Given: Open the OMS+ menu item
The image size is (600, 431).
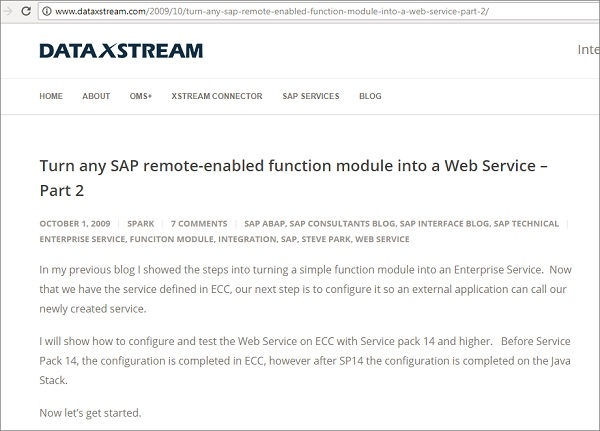Looking at the screenshot, I should [140, 96].
